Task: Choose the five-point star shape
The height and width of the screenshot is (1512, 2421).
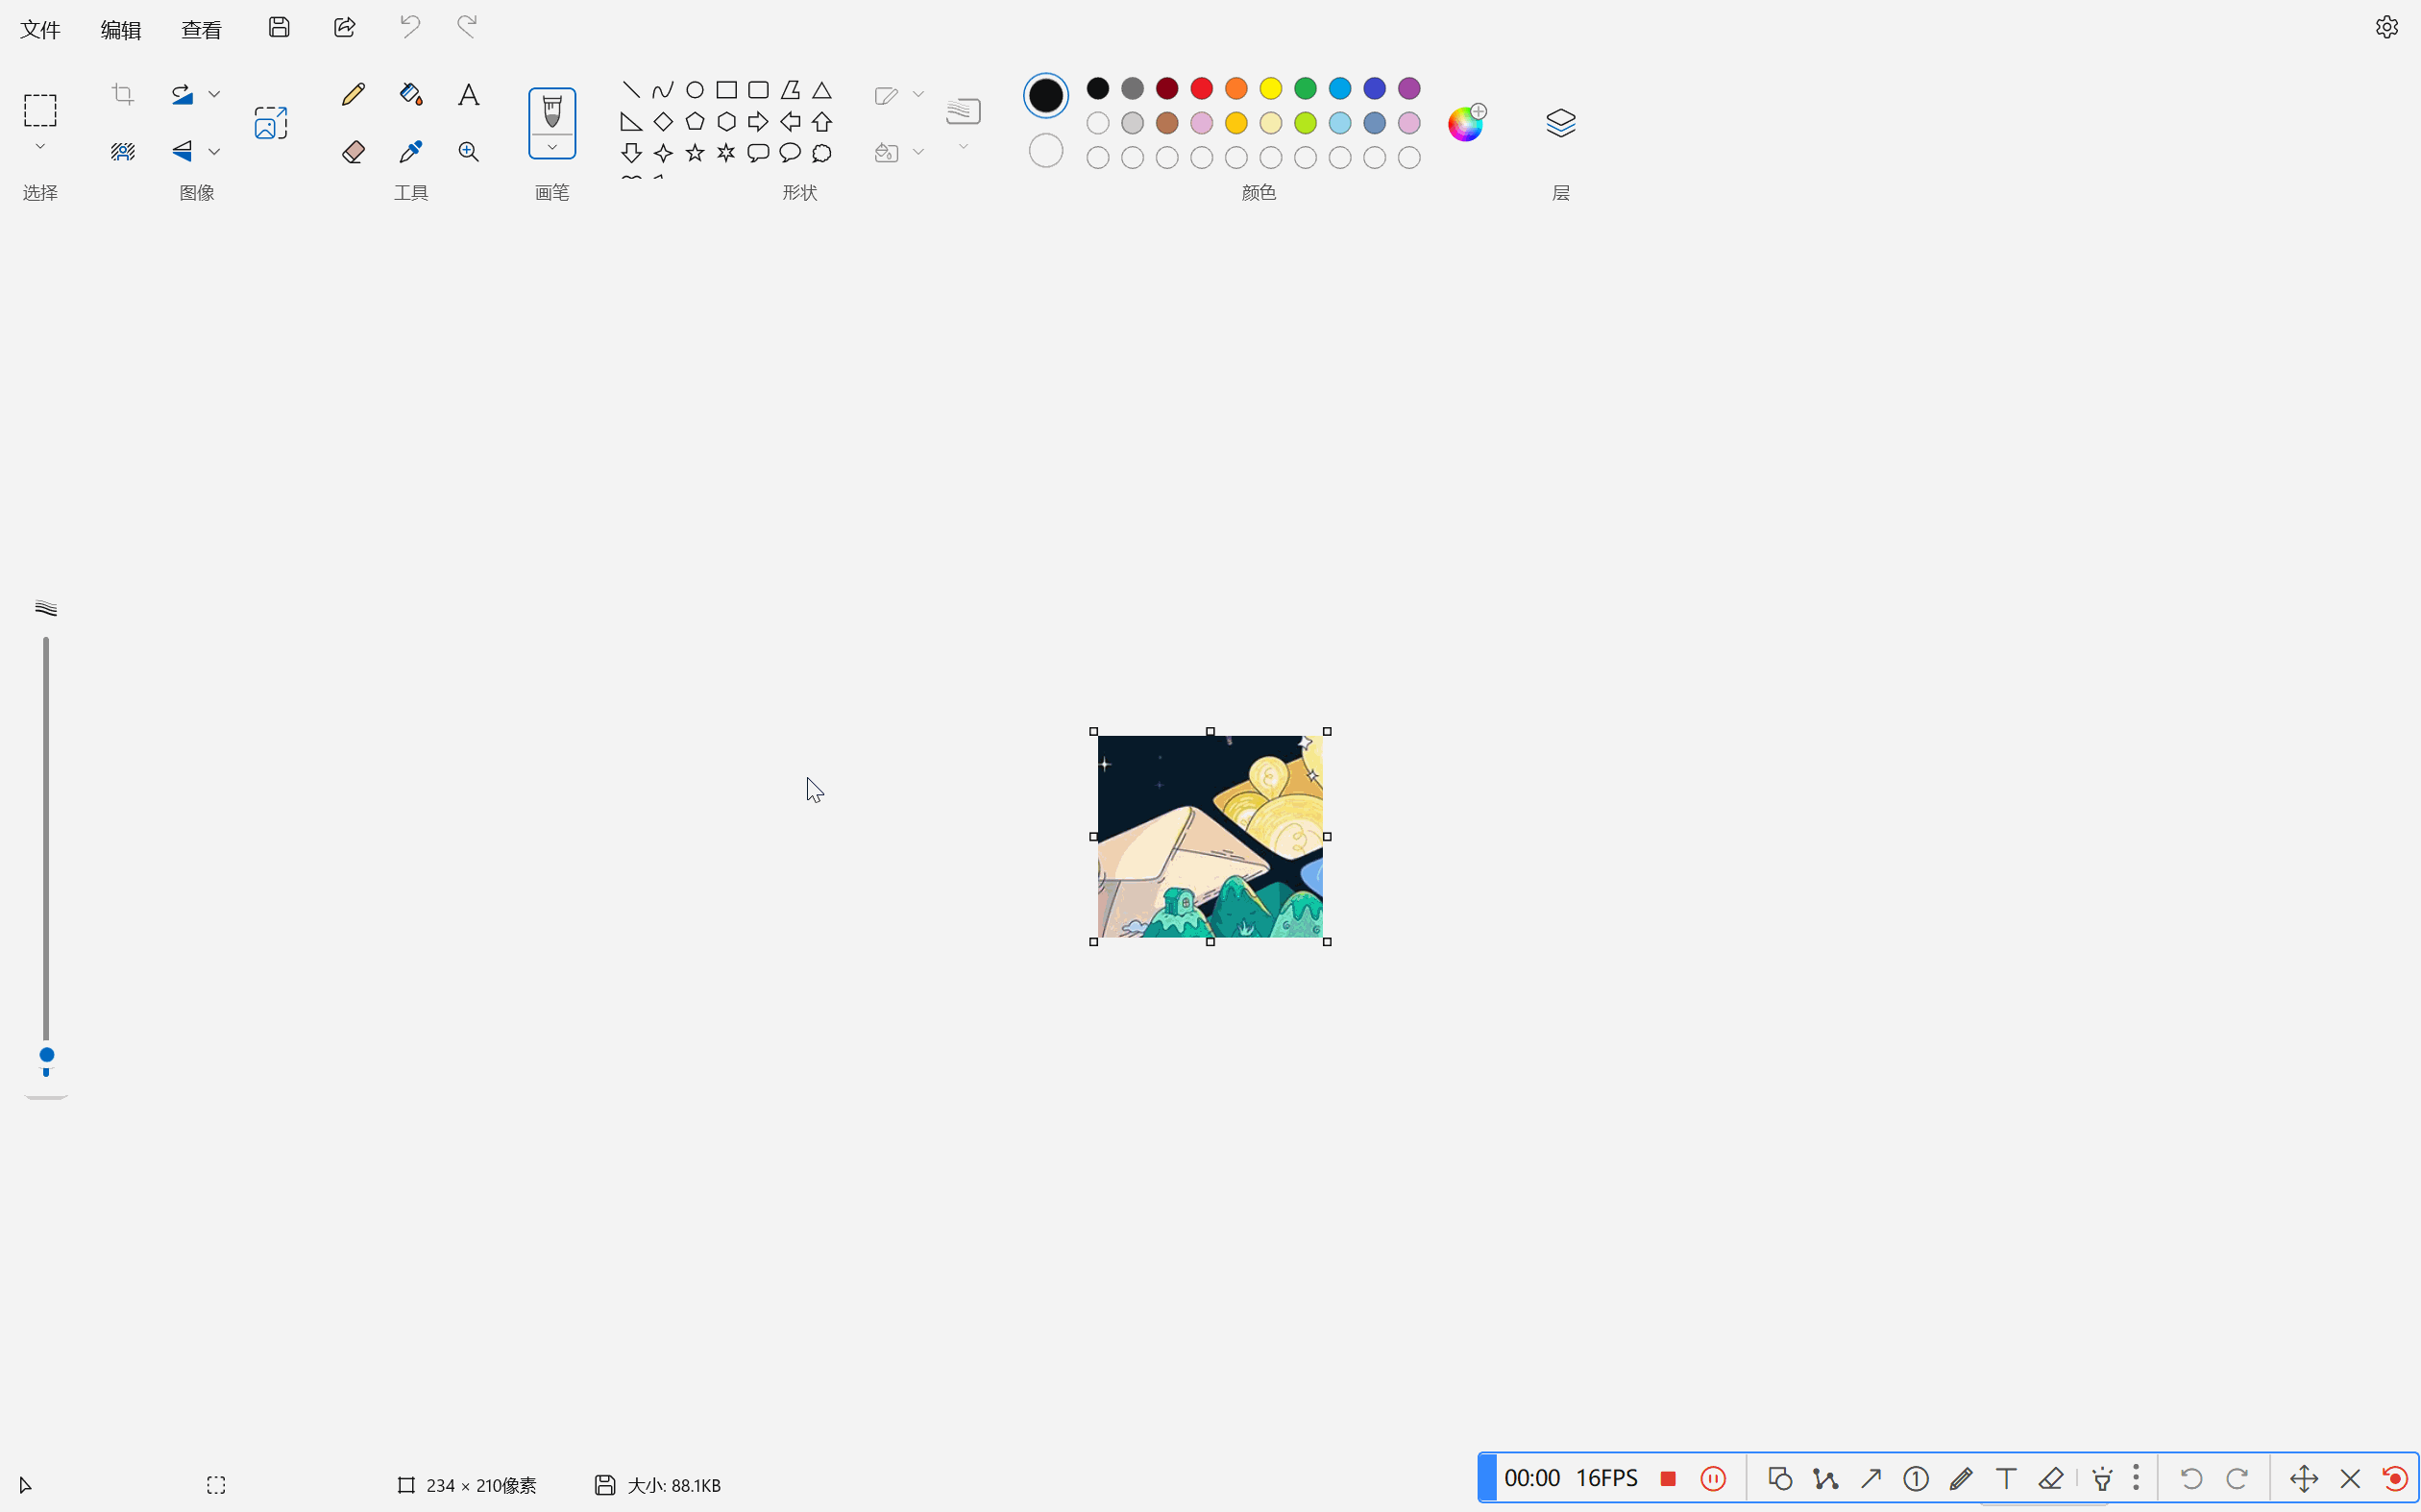Action: click(695, 153)
